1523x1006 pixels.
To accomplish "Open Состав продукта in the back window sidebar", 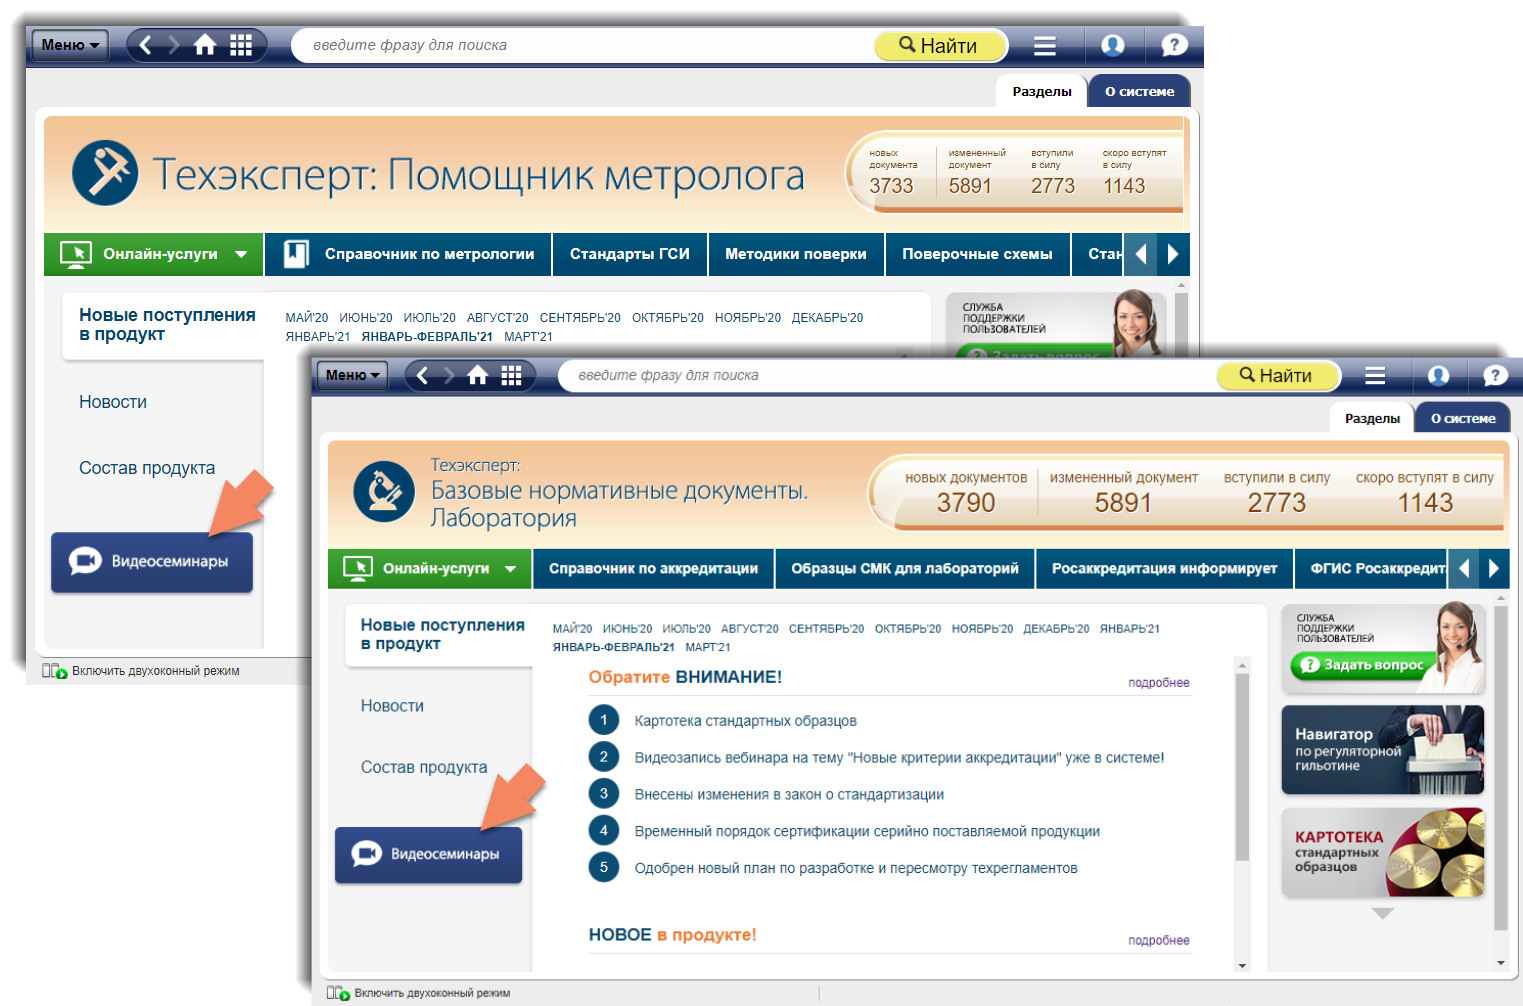I will tap(147, 468).
